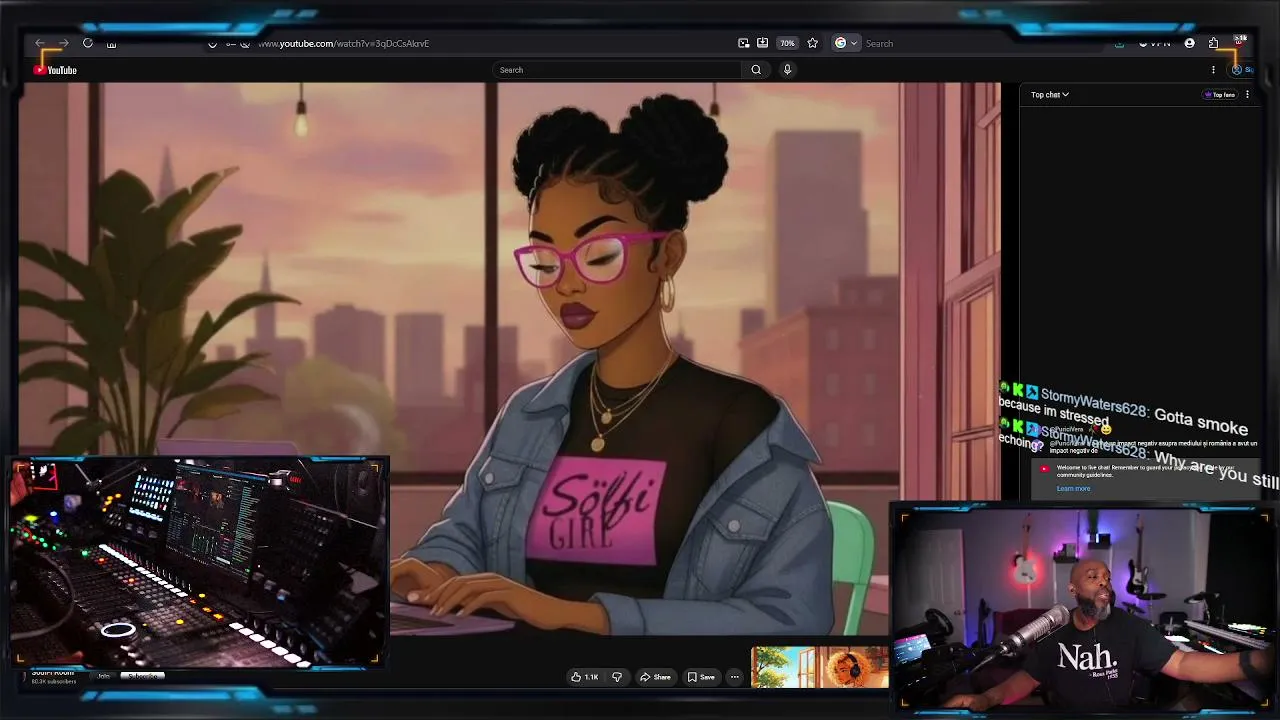Open the suggested video thumbnail with headphones girl
The width and height of the screenshot is (1280, 720).
point(820,667)
